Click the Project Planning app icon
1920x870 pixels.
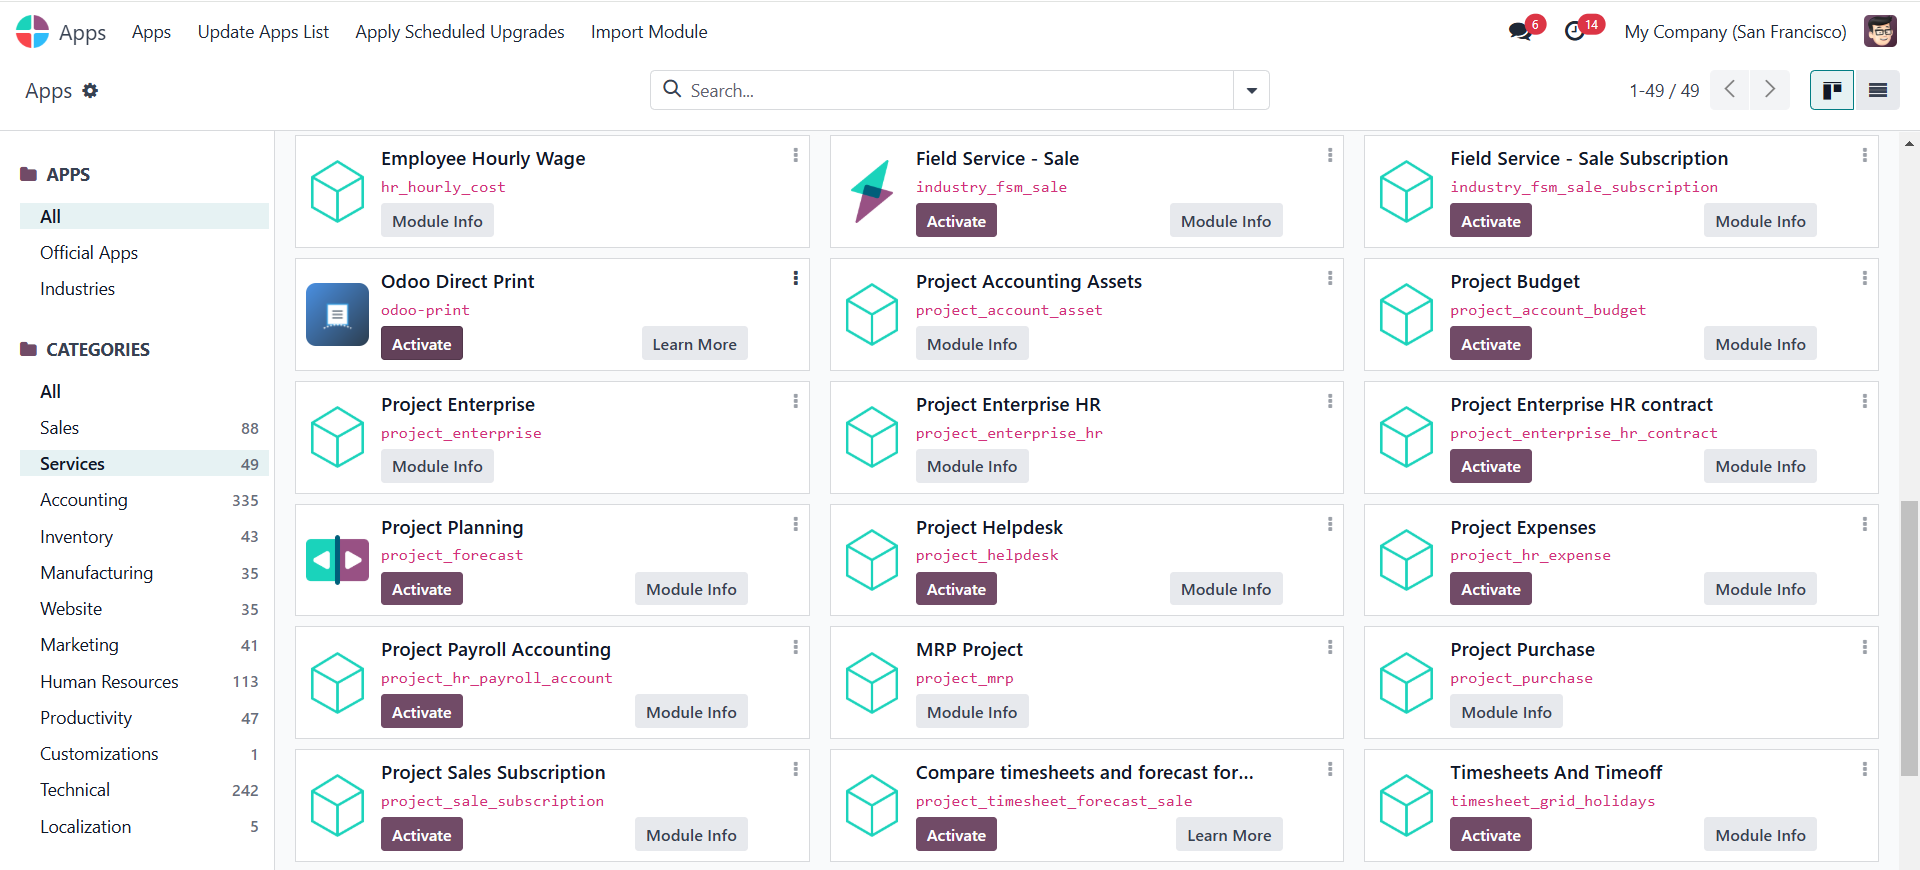(337, 560)
